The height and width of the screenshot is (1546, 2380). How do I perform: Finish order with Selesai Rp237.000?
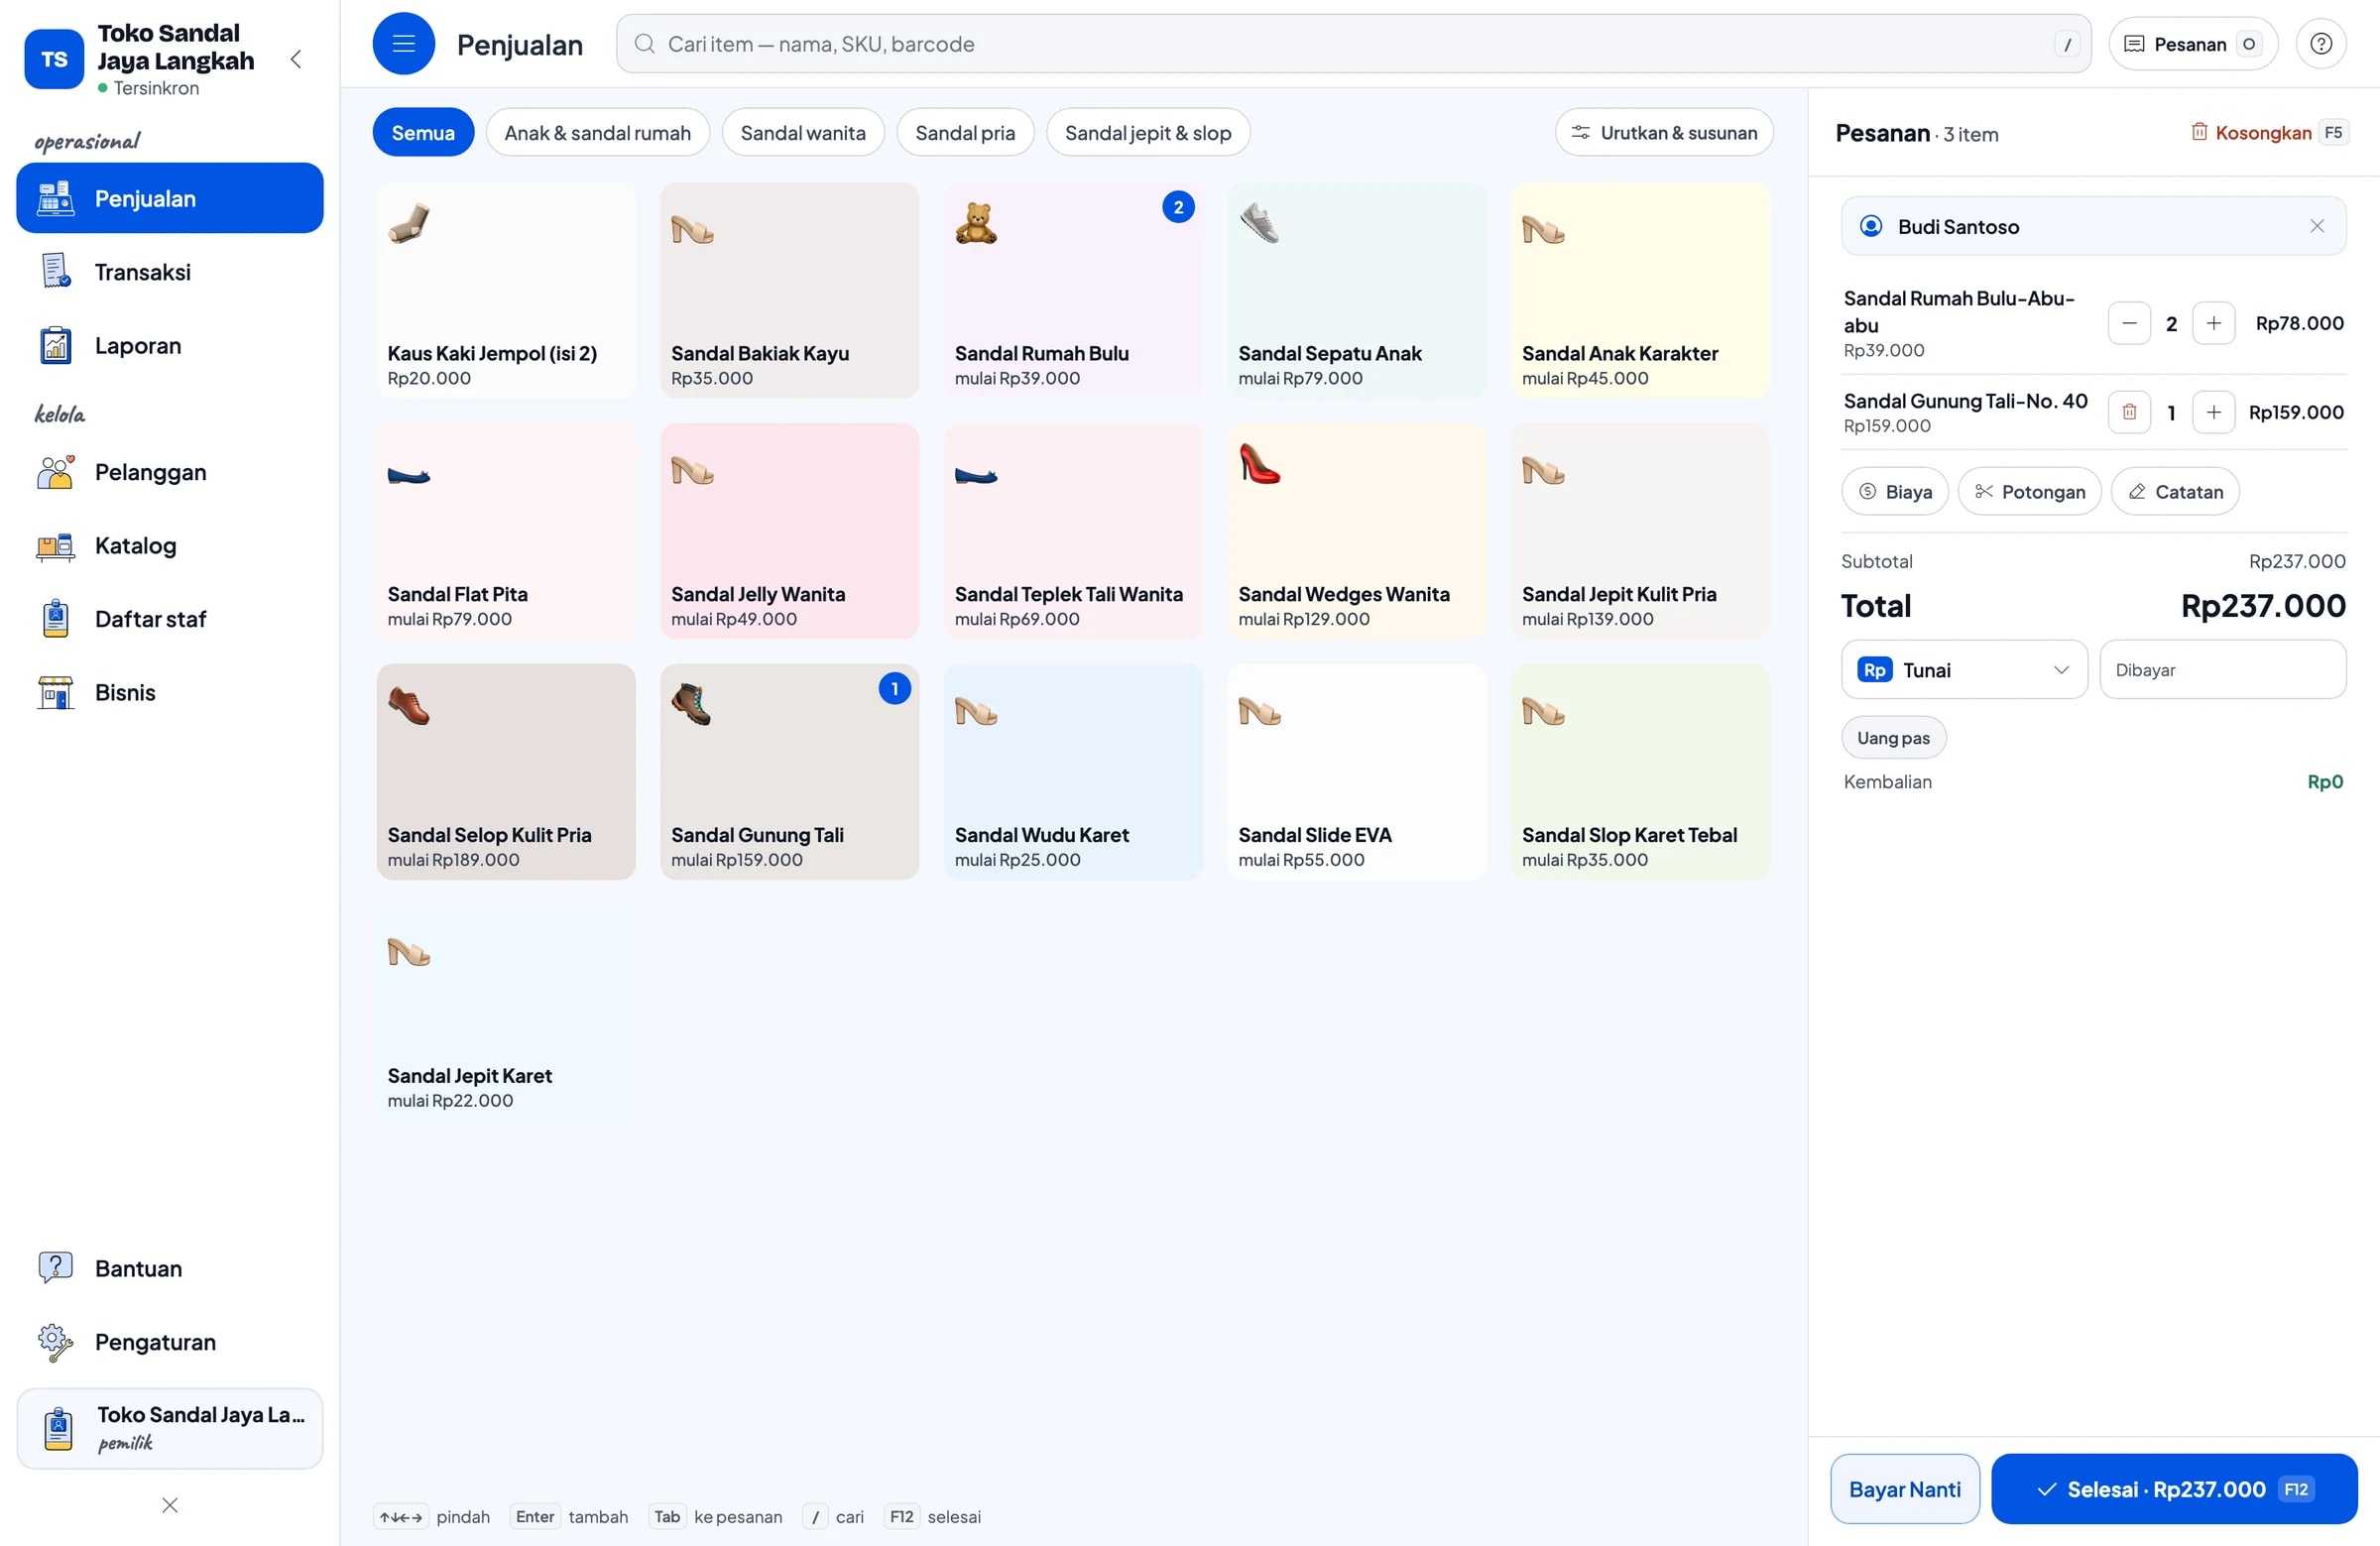point(2174,1489)
